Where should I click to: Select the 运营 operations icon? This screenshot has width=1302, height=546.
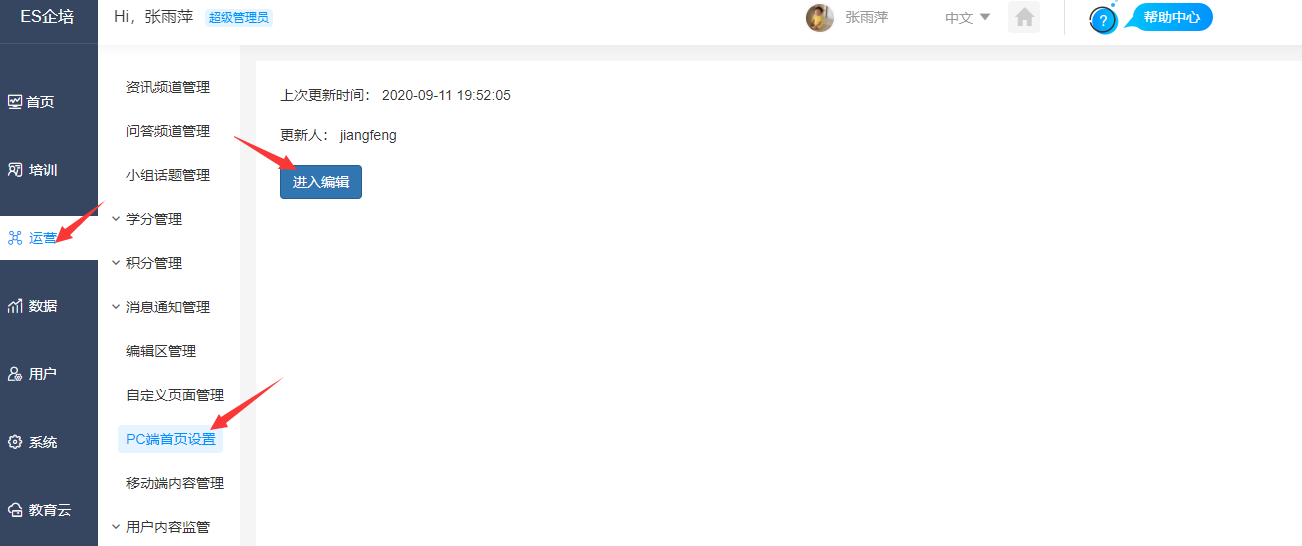tap(15, 238)
